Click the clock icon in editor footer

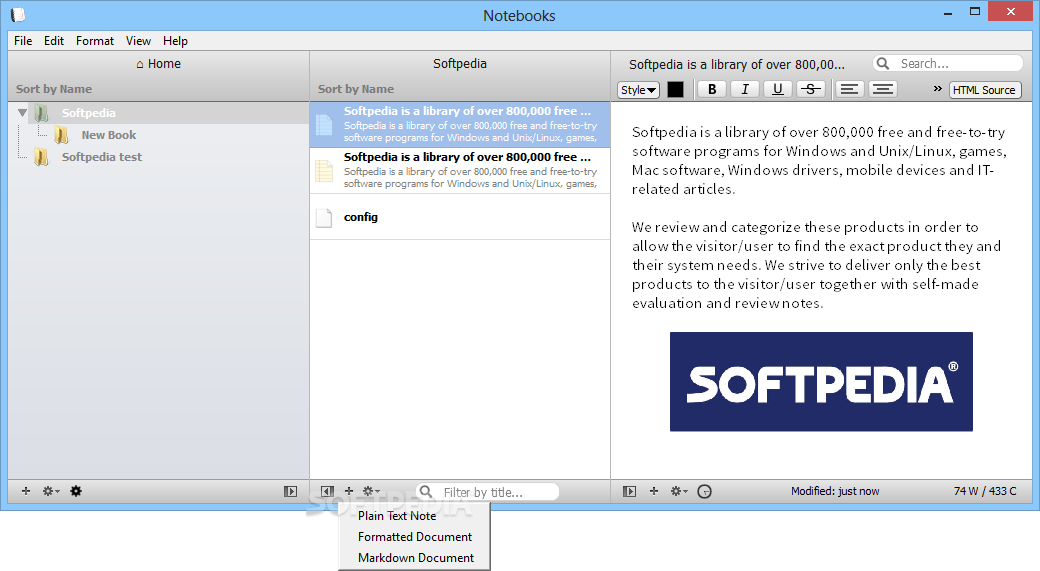(705, 491)
